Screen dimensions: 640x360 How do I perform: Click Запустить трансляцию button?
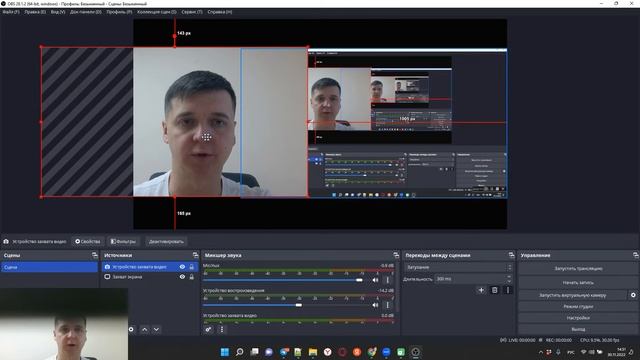click(578, 269)
